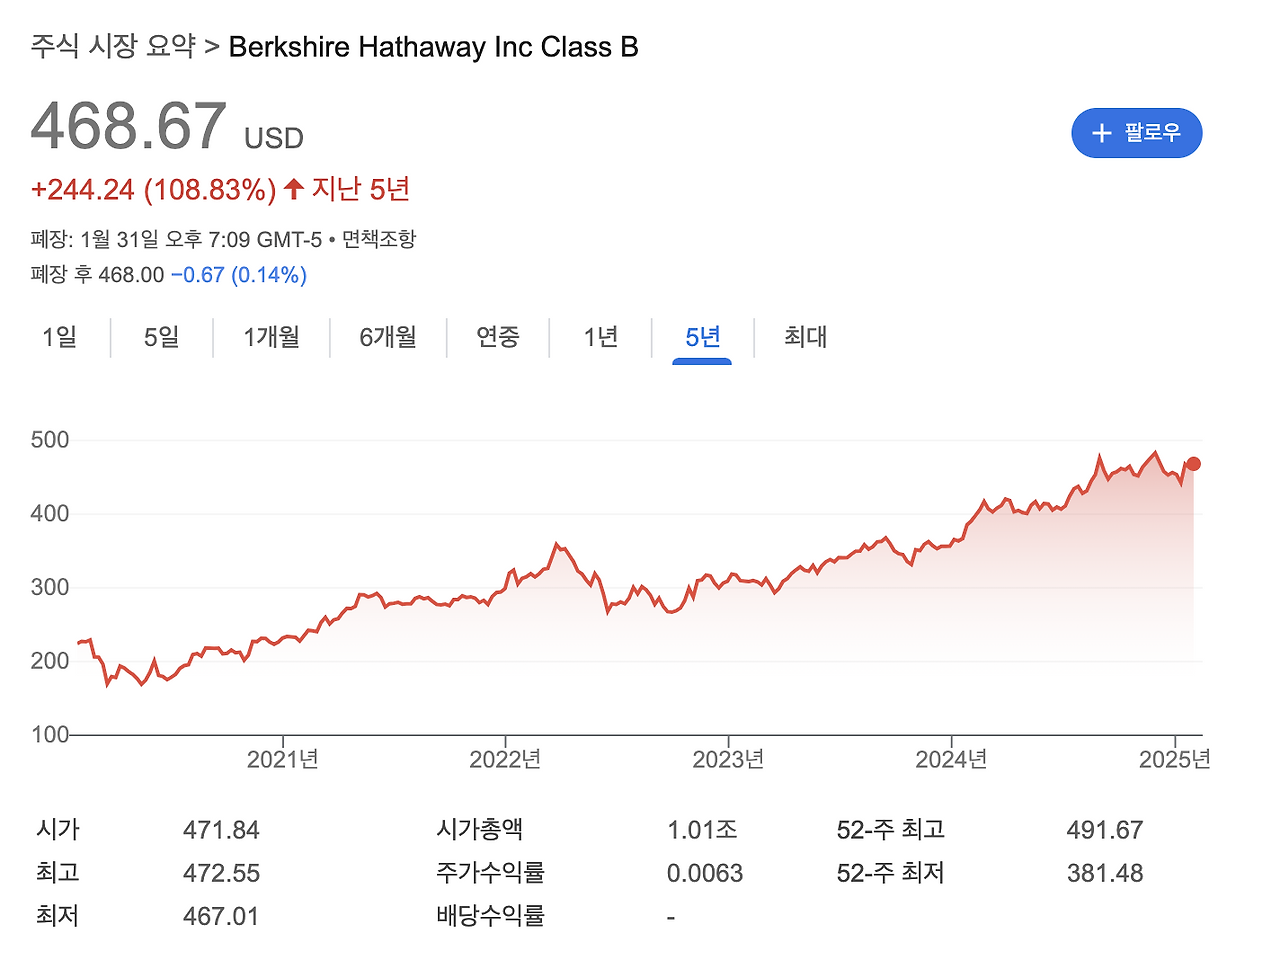Click the 2023년 axis label on the chart
The image size is (1280, 960).
pos(729,760)
